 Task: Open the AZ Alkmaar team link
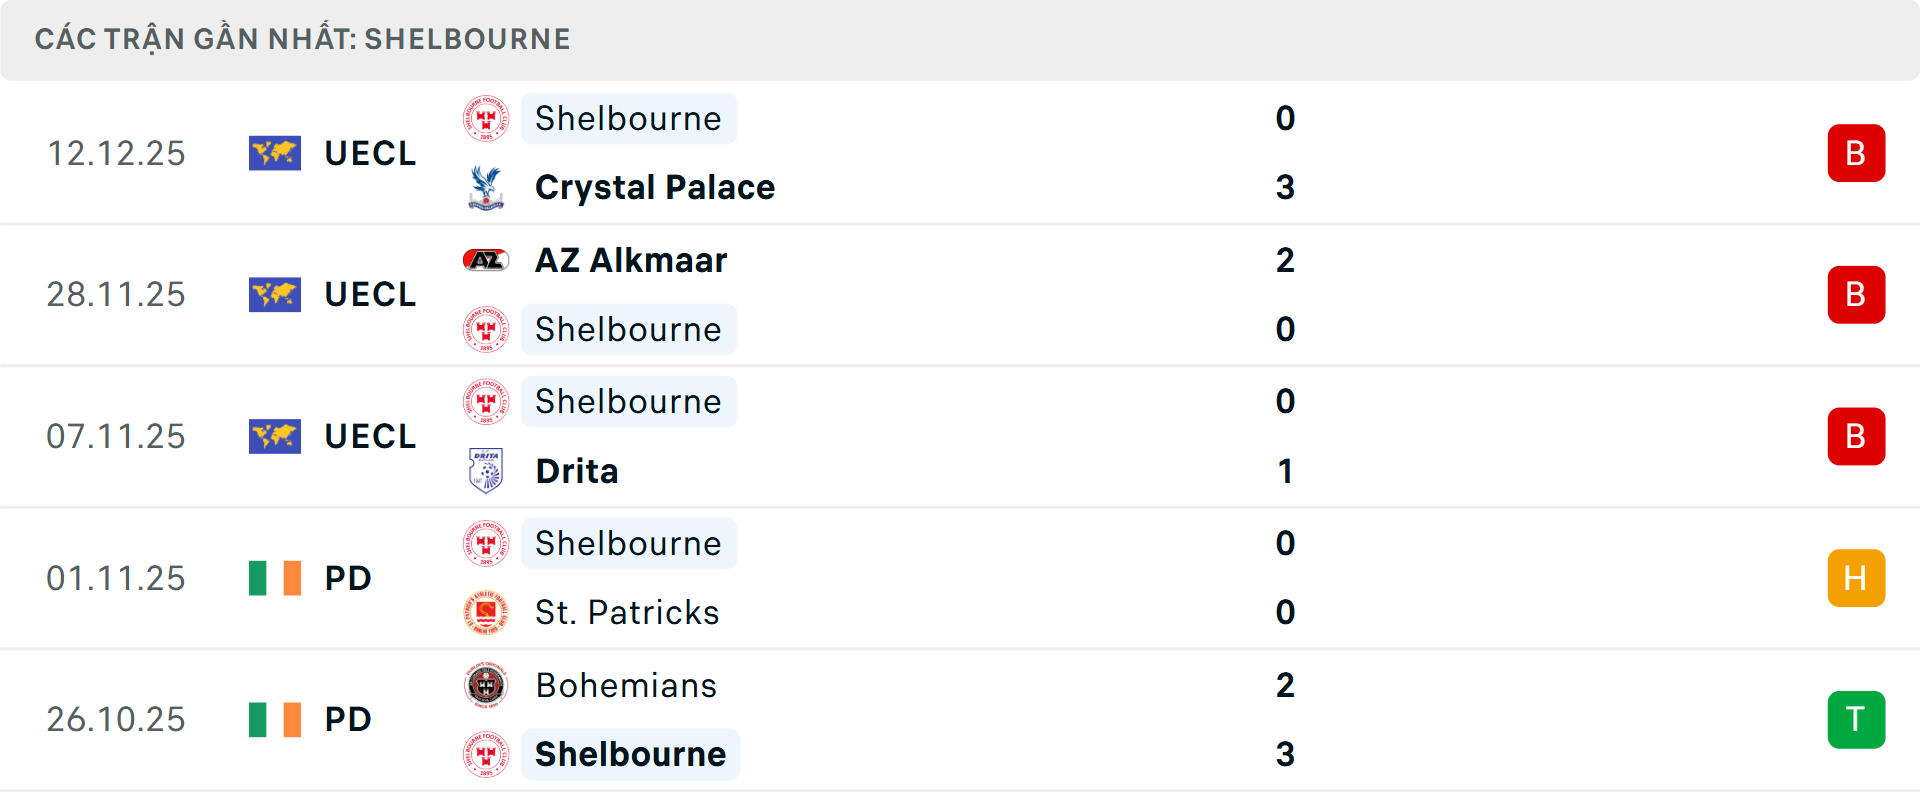[631, 261]
